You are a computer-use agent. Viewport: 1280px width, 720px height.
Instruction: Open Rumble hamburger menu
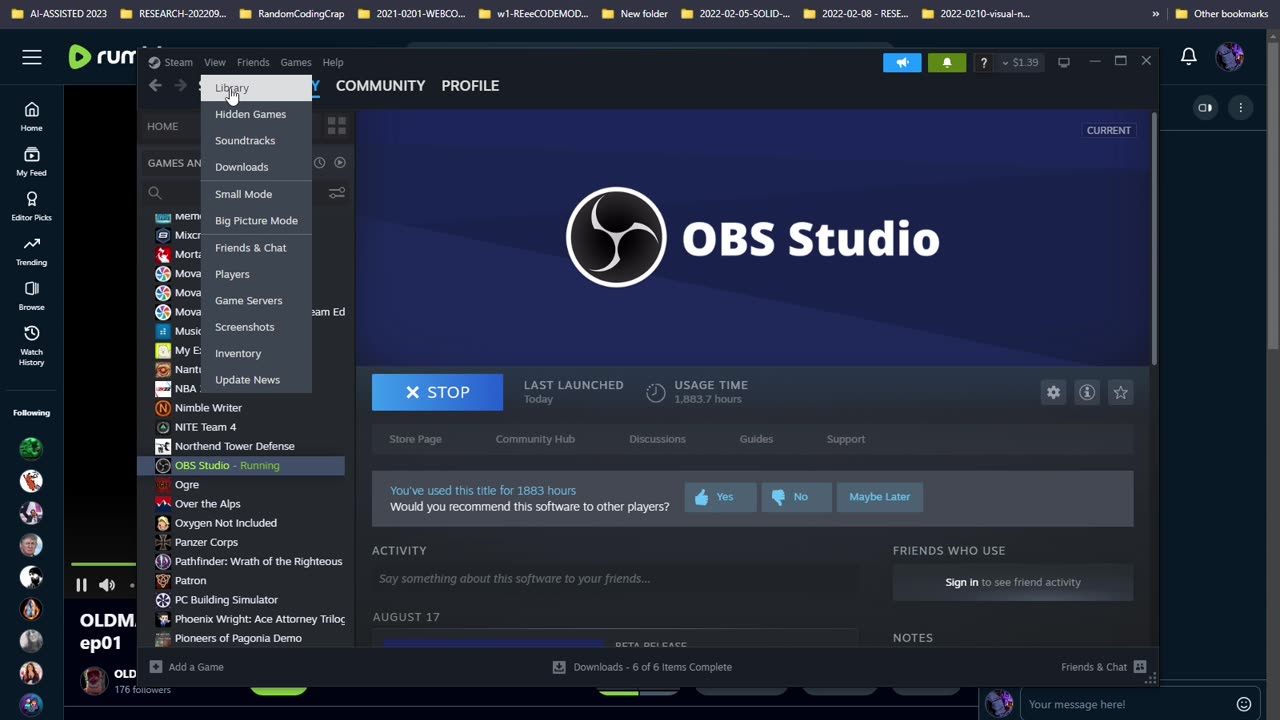[x=32, y=57]
